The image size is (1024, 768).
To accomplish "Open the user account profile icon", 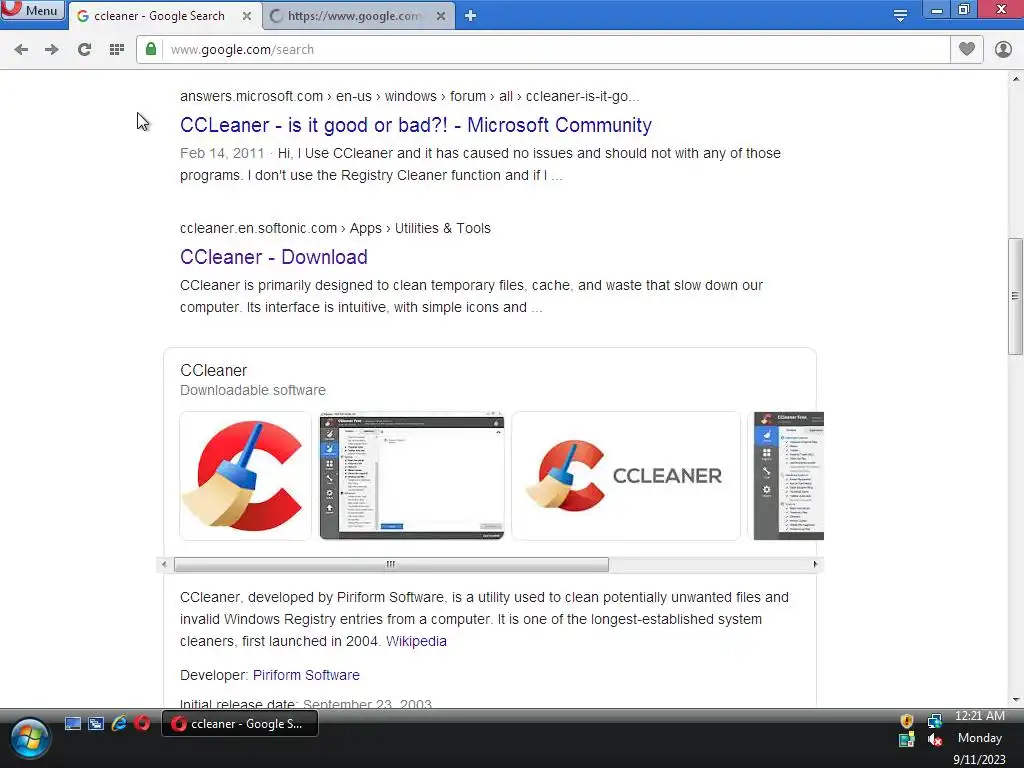I will (1003, 49).
